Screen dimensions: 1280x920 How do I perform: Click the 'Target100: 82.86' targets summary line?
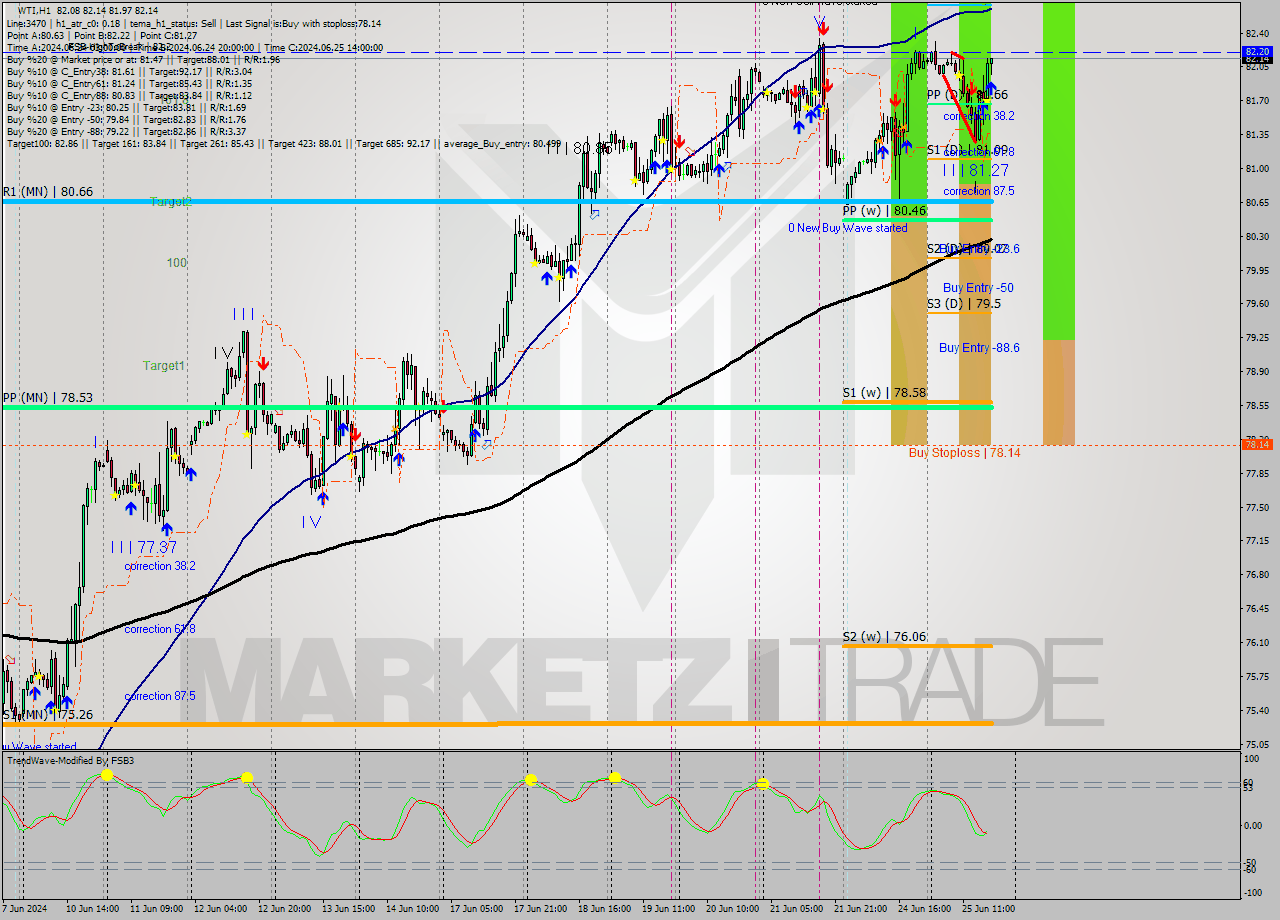click(284, 143)
